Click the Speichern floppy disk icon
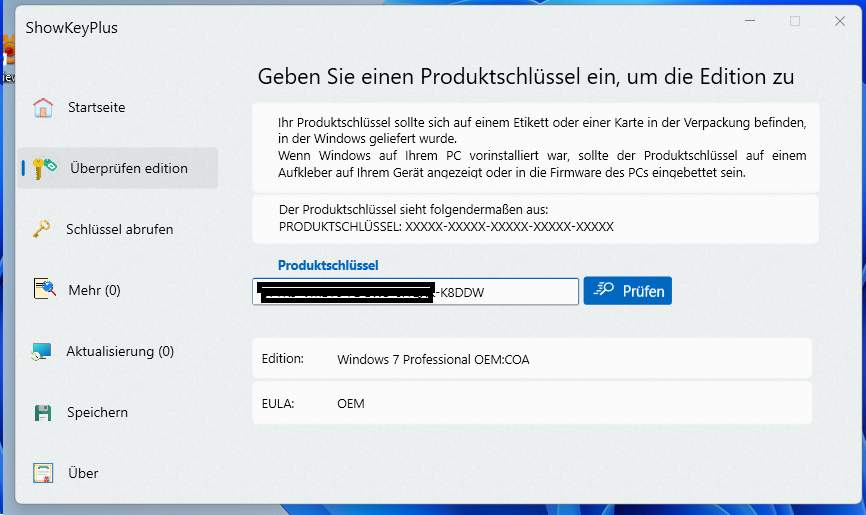This screenshot has height=515, width=866. pos(43,413)
